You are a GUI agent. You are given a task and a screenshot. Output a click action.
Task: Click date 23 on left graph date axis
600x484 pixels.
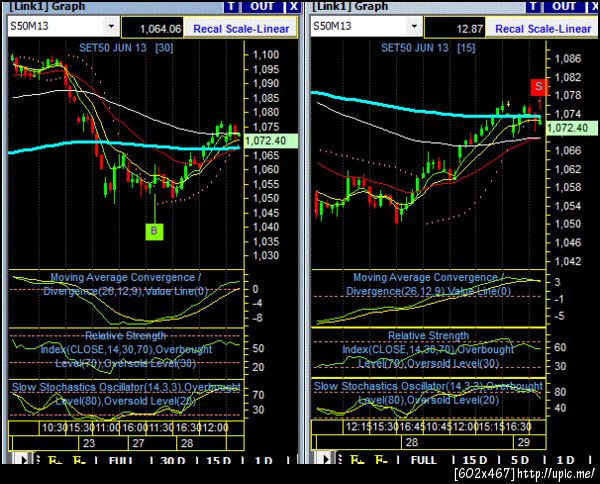(89, 443)
